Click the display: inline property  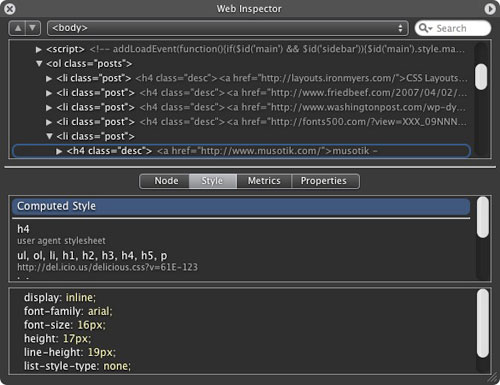60,297
